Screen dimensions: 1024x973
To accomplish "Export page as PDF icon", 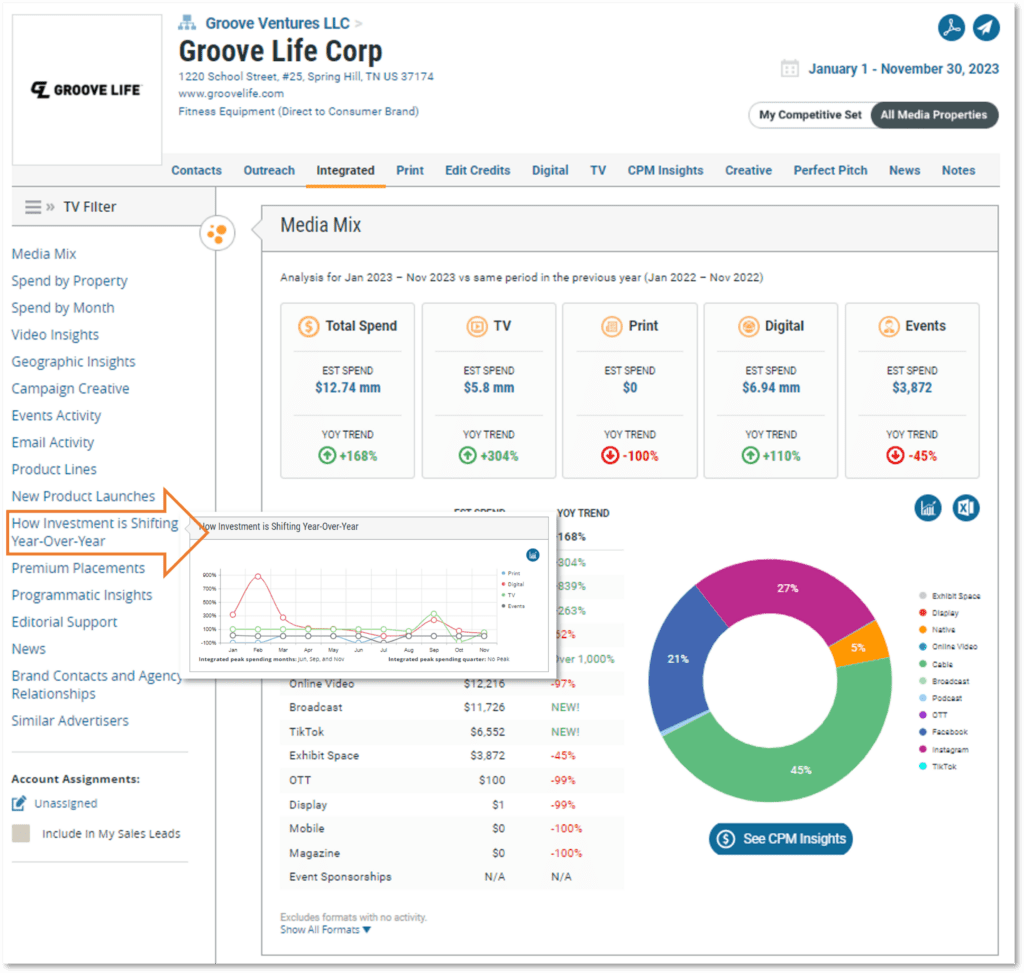I will [x=951, y=27].
